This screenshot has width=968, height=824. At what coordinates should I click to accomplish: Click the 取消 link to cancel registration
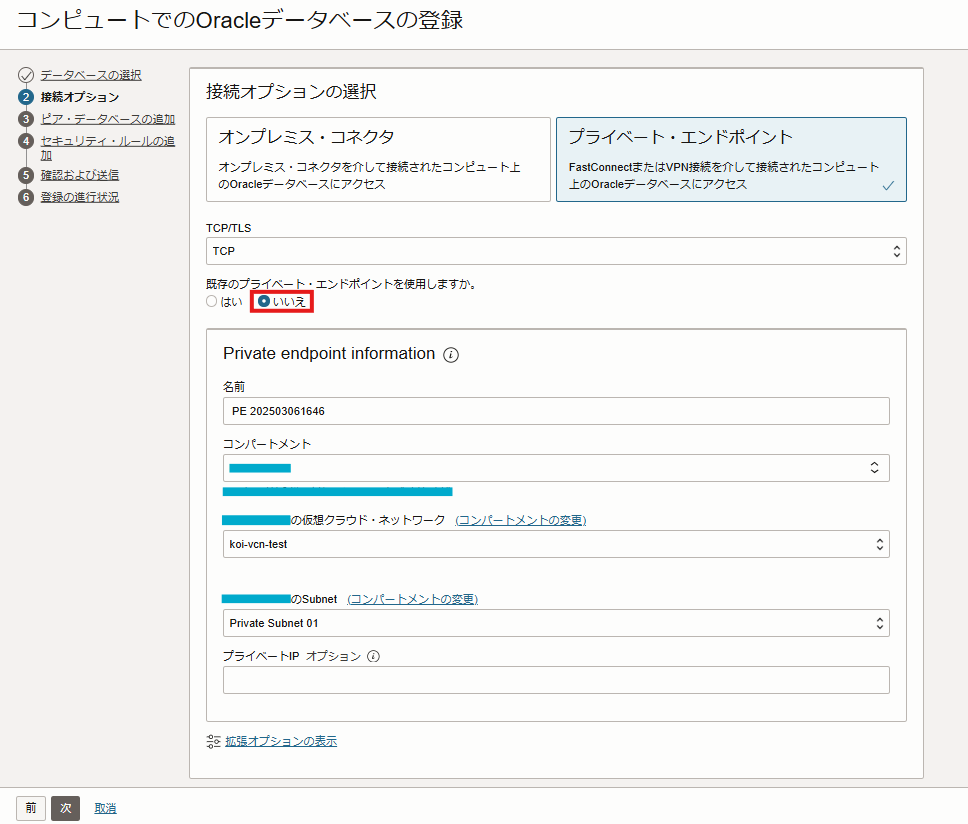(x=104, y=808)
